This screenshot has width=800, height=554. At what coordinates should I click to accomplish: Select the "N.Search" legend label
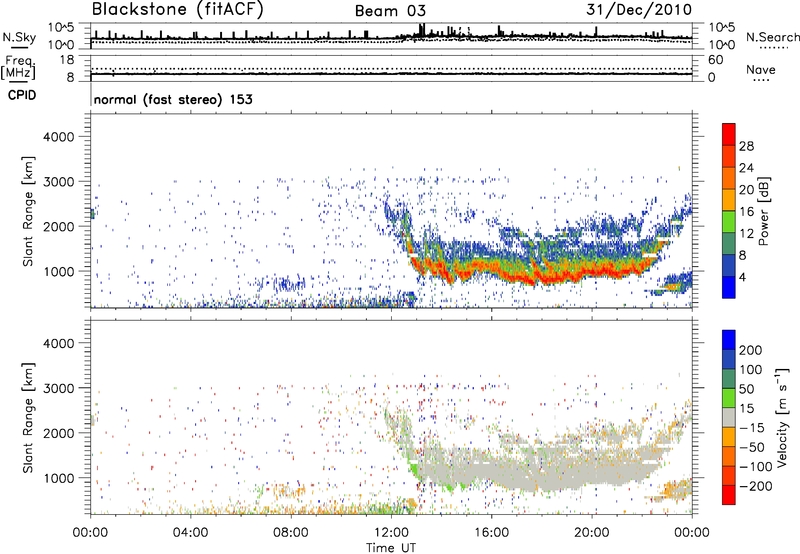(772, 37)
